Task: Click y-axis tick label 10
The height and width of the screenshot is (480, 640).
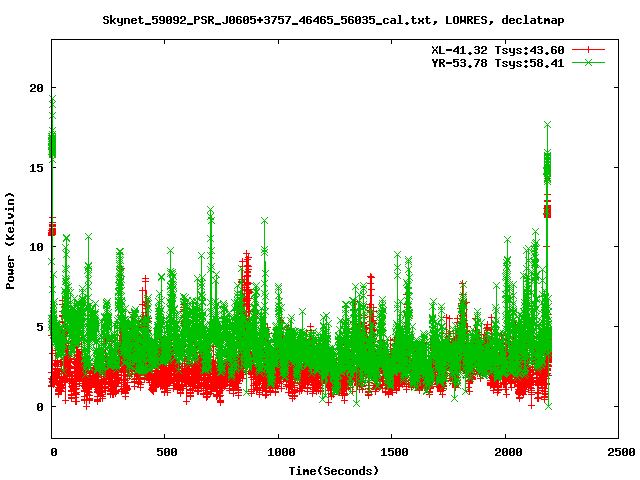Action: [x=36, y=247]
